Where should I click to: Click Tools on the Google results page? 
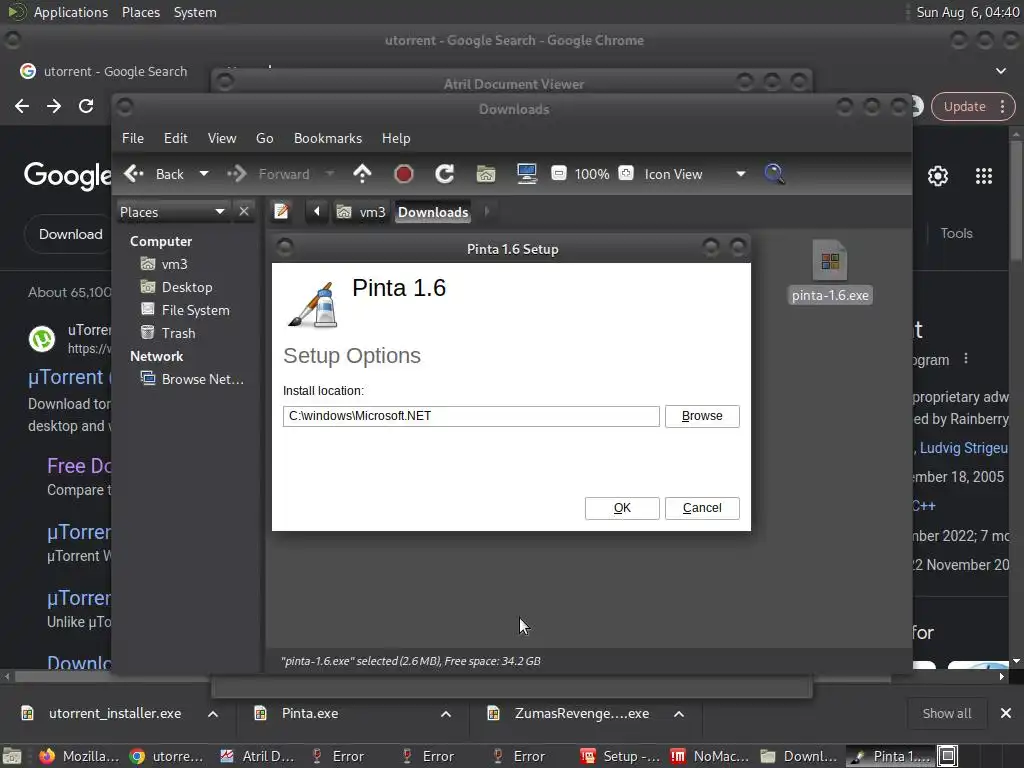[x=956, y=233]
